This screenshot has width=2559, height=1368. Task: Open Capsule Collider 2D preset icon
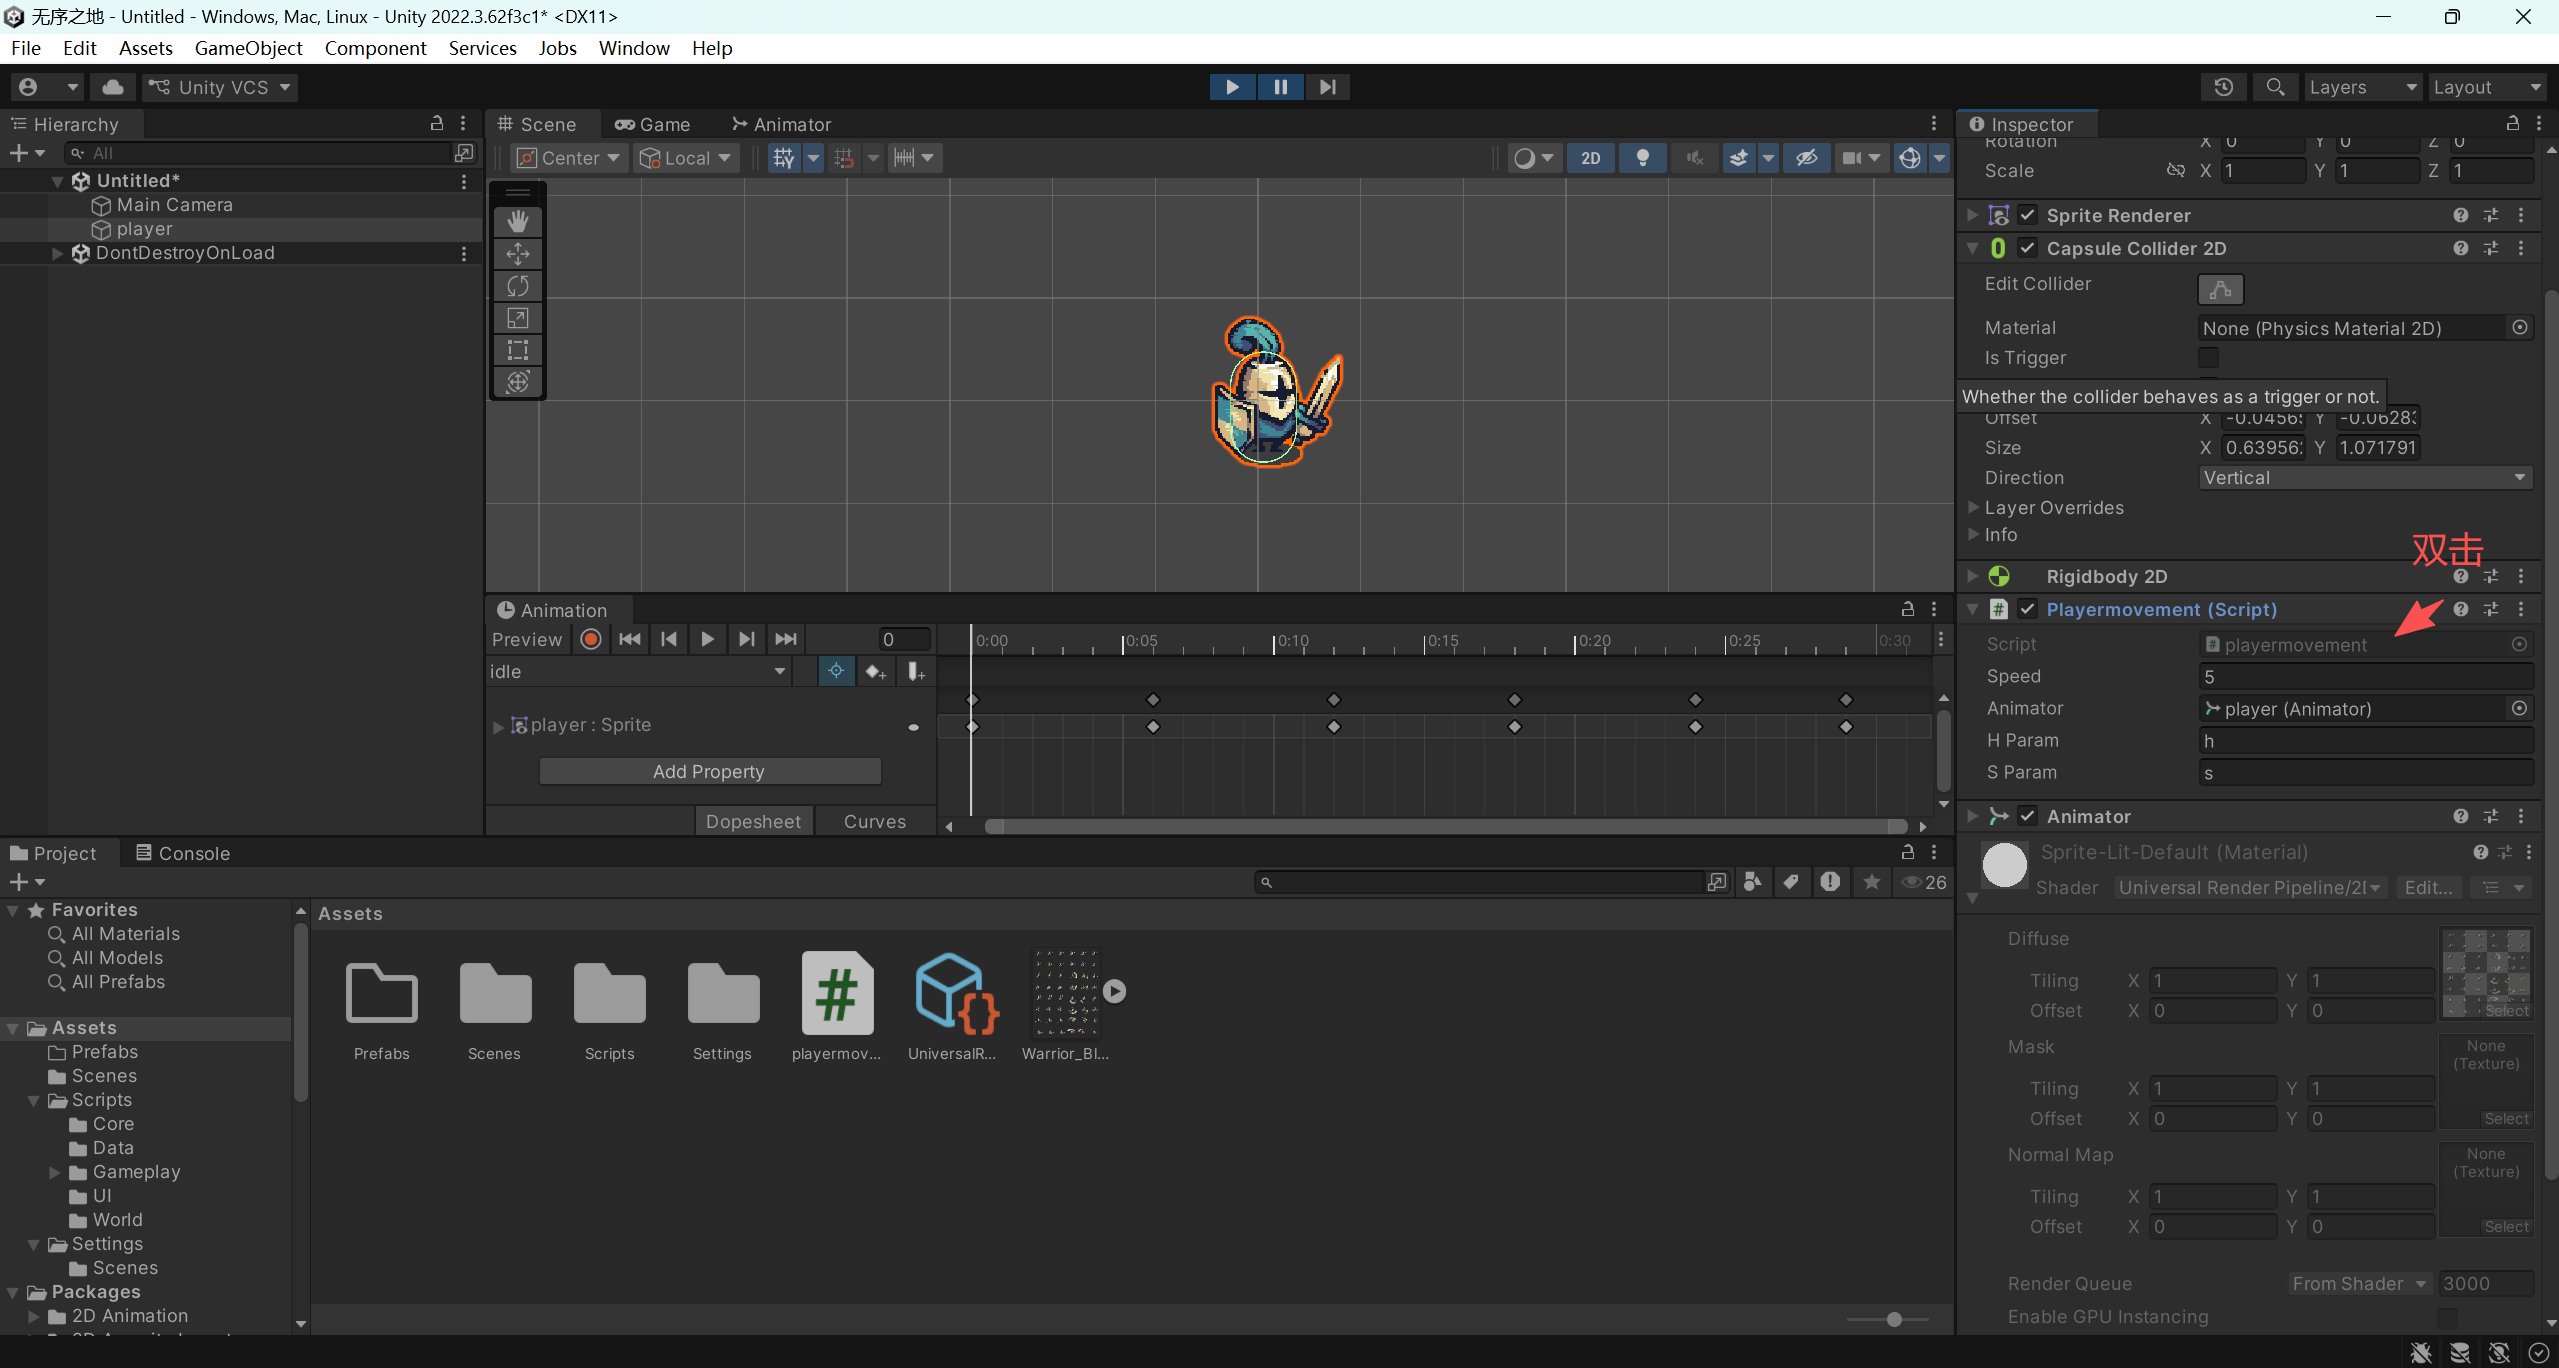pos(2491,249)
